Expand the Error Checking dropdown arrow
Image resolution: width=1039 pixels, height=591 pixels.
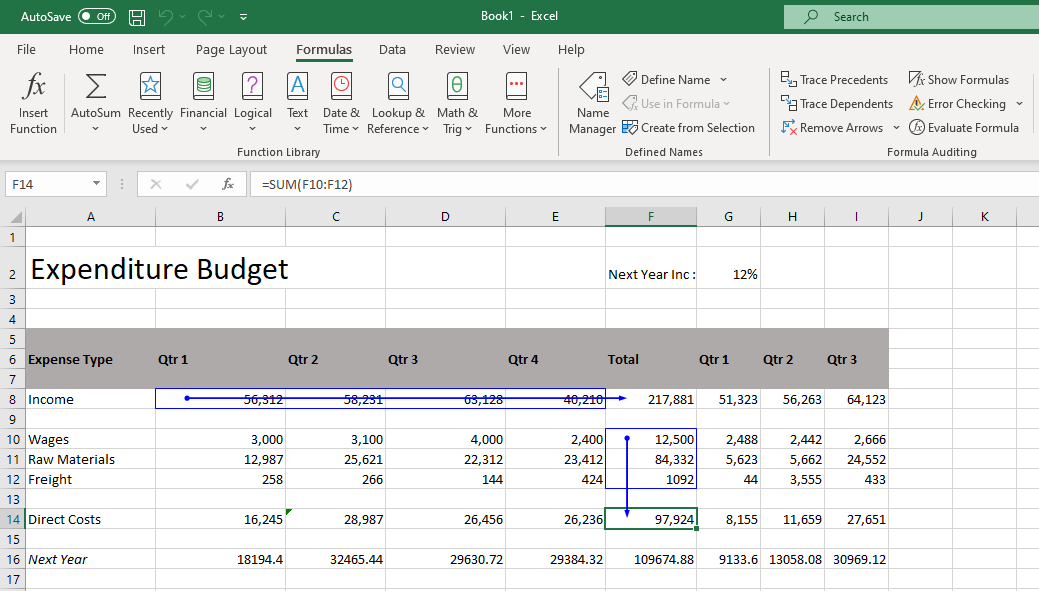(x=1019, y=104)
